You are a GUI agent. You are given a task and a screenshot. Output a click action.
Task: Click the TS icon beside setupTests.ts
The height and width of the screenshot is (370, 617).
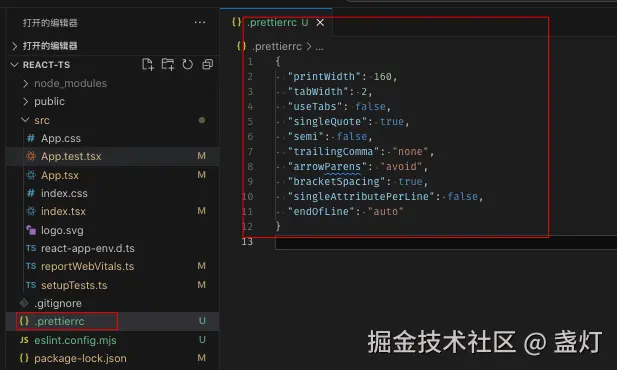[x=31, y=285]
